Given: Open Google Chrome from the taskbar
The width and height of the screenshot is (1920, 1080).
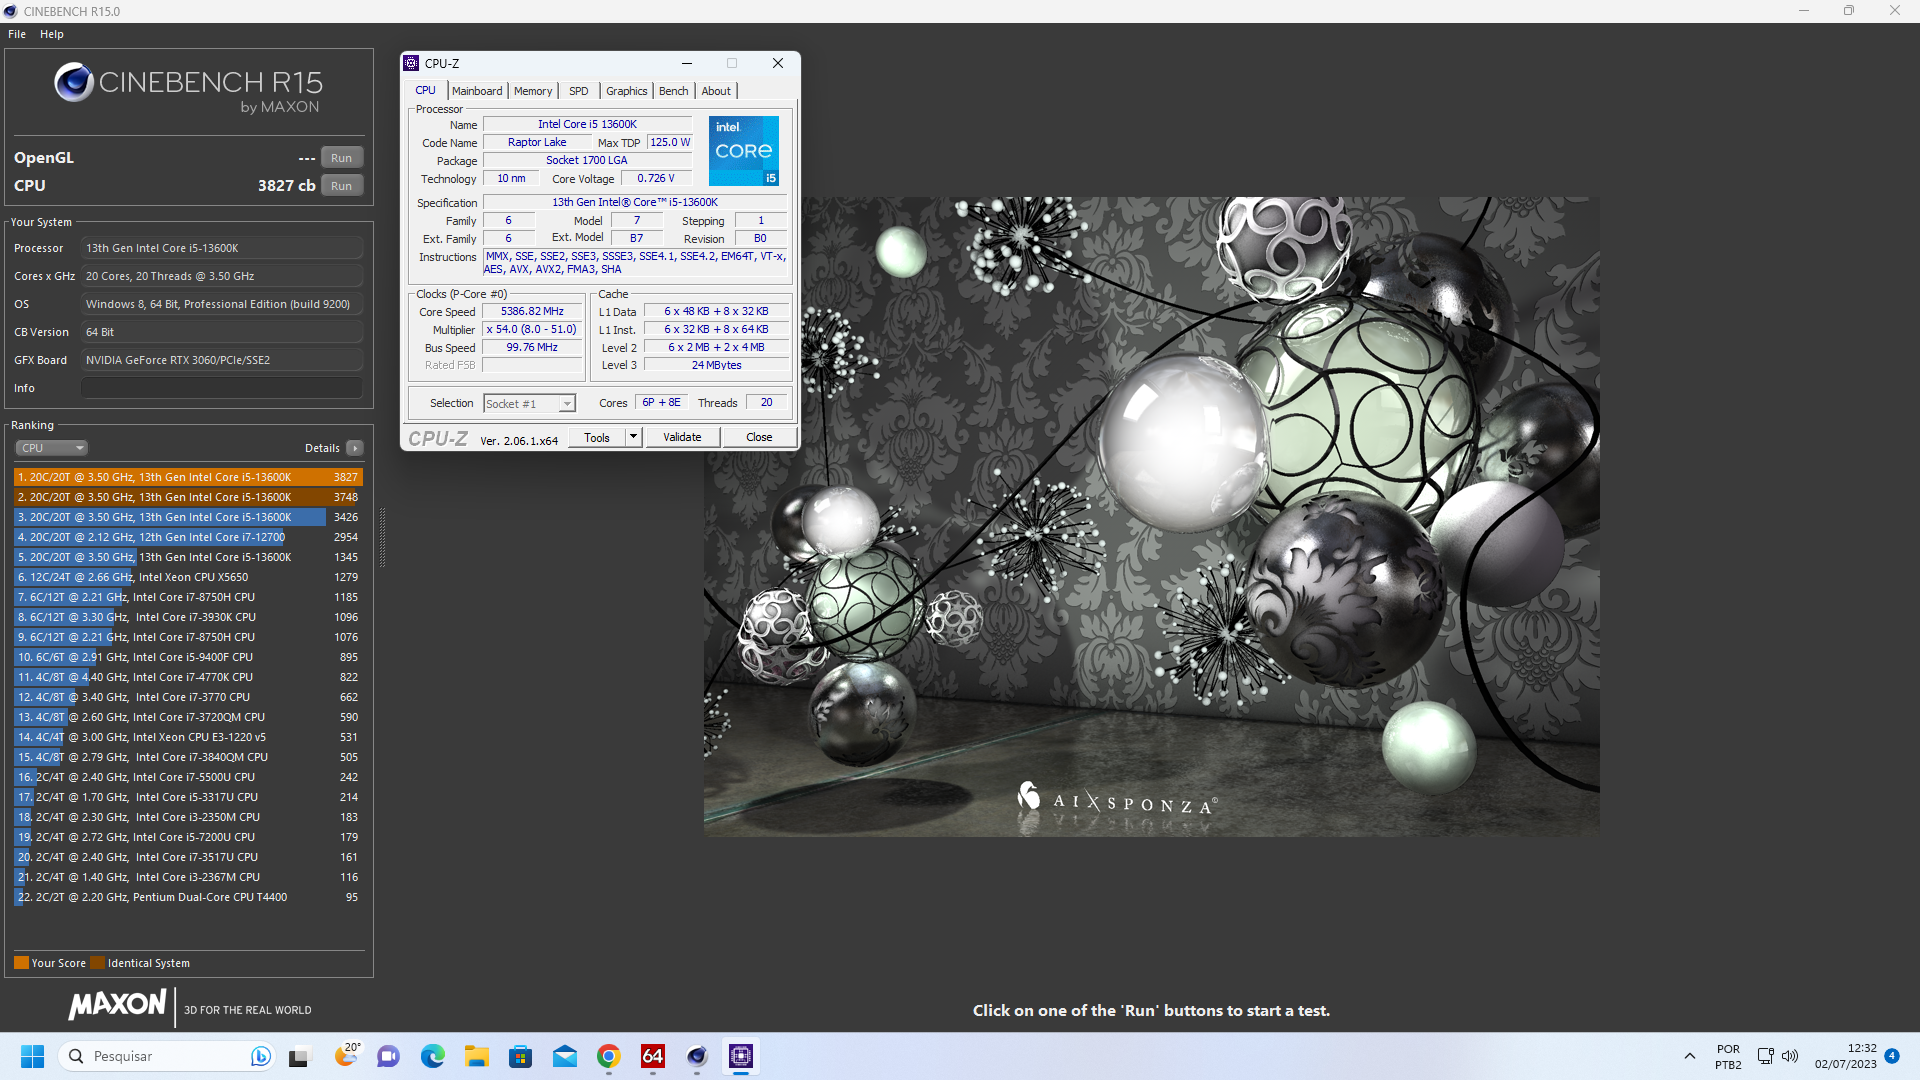Looking at the screenshot, I should point(609,1056).
